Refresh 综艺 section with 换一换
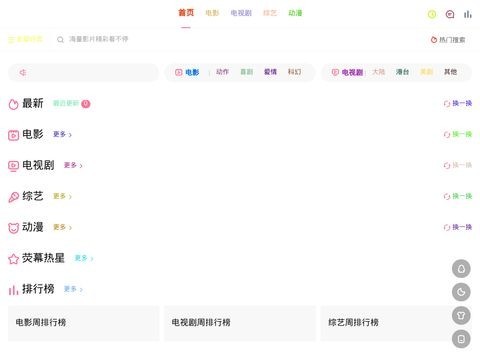 point(458,196)
